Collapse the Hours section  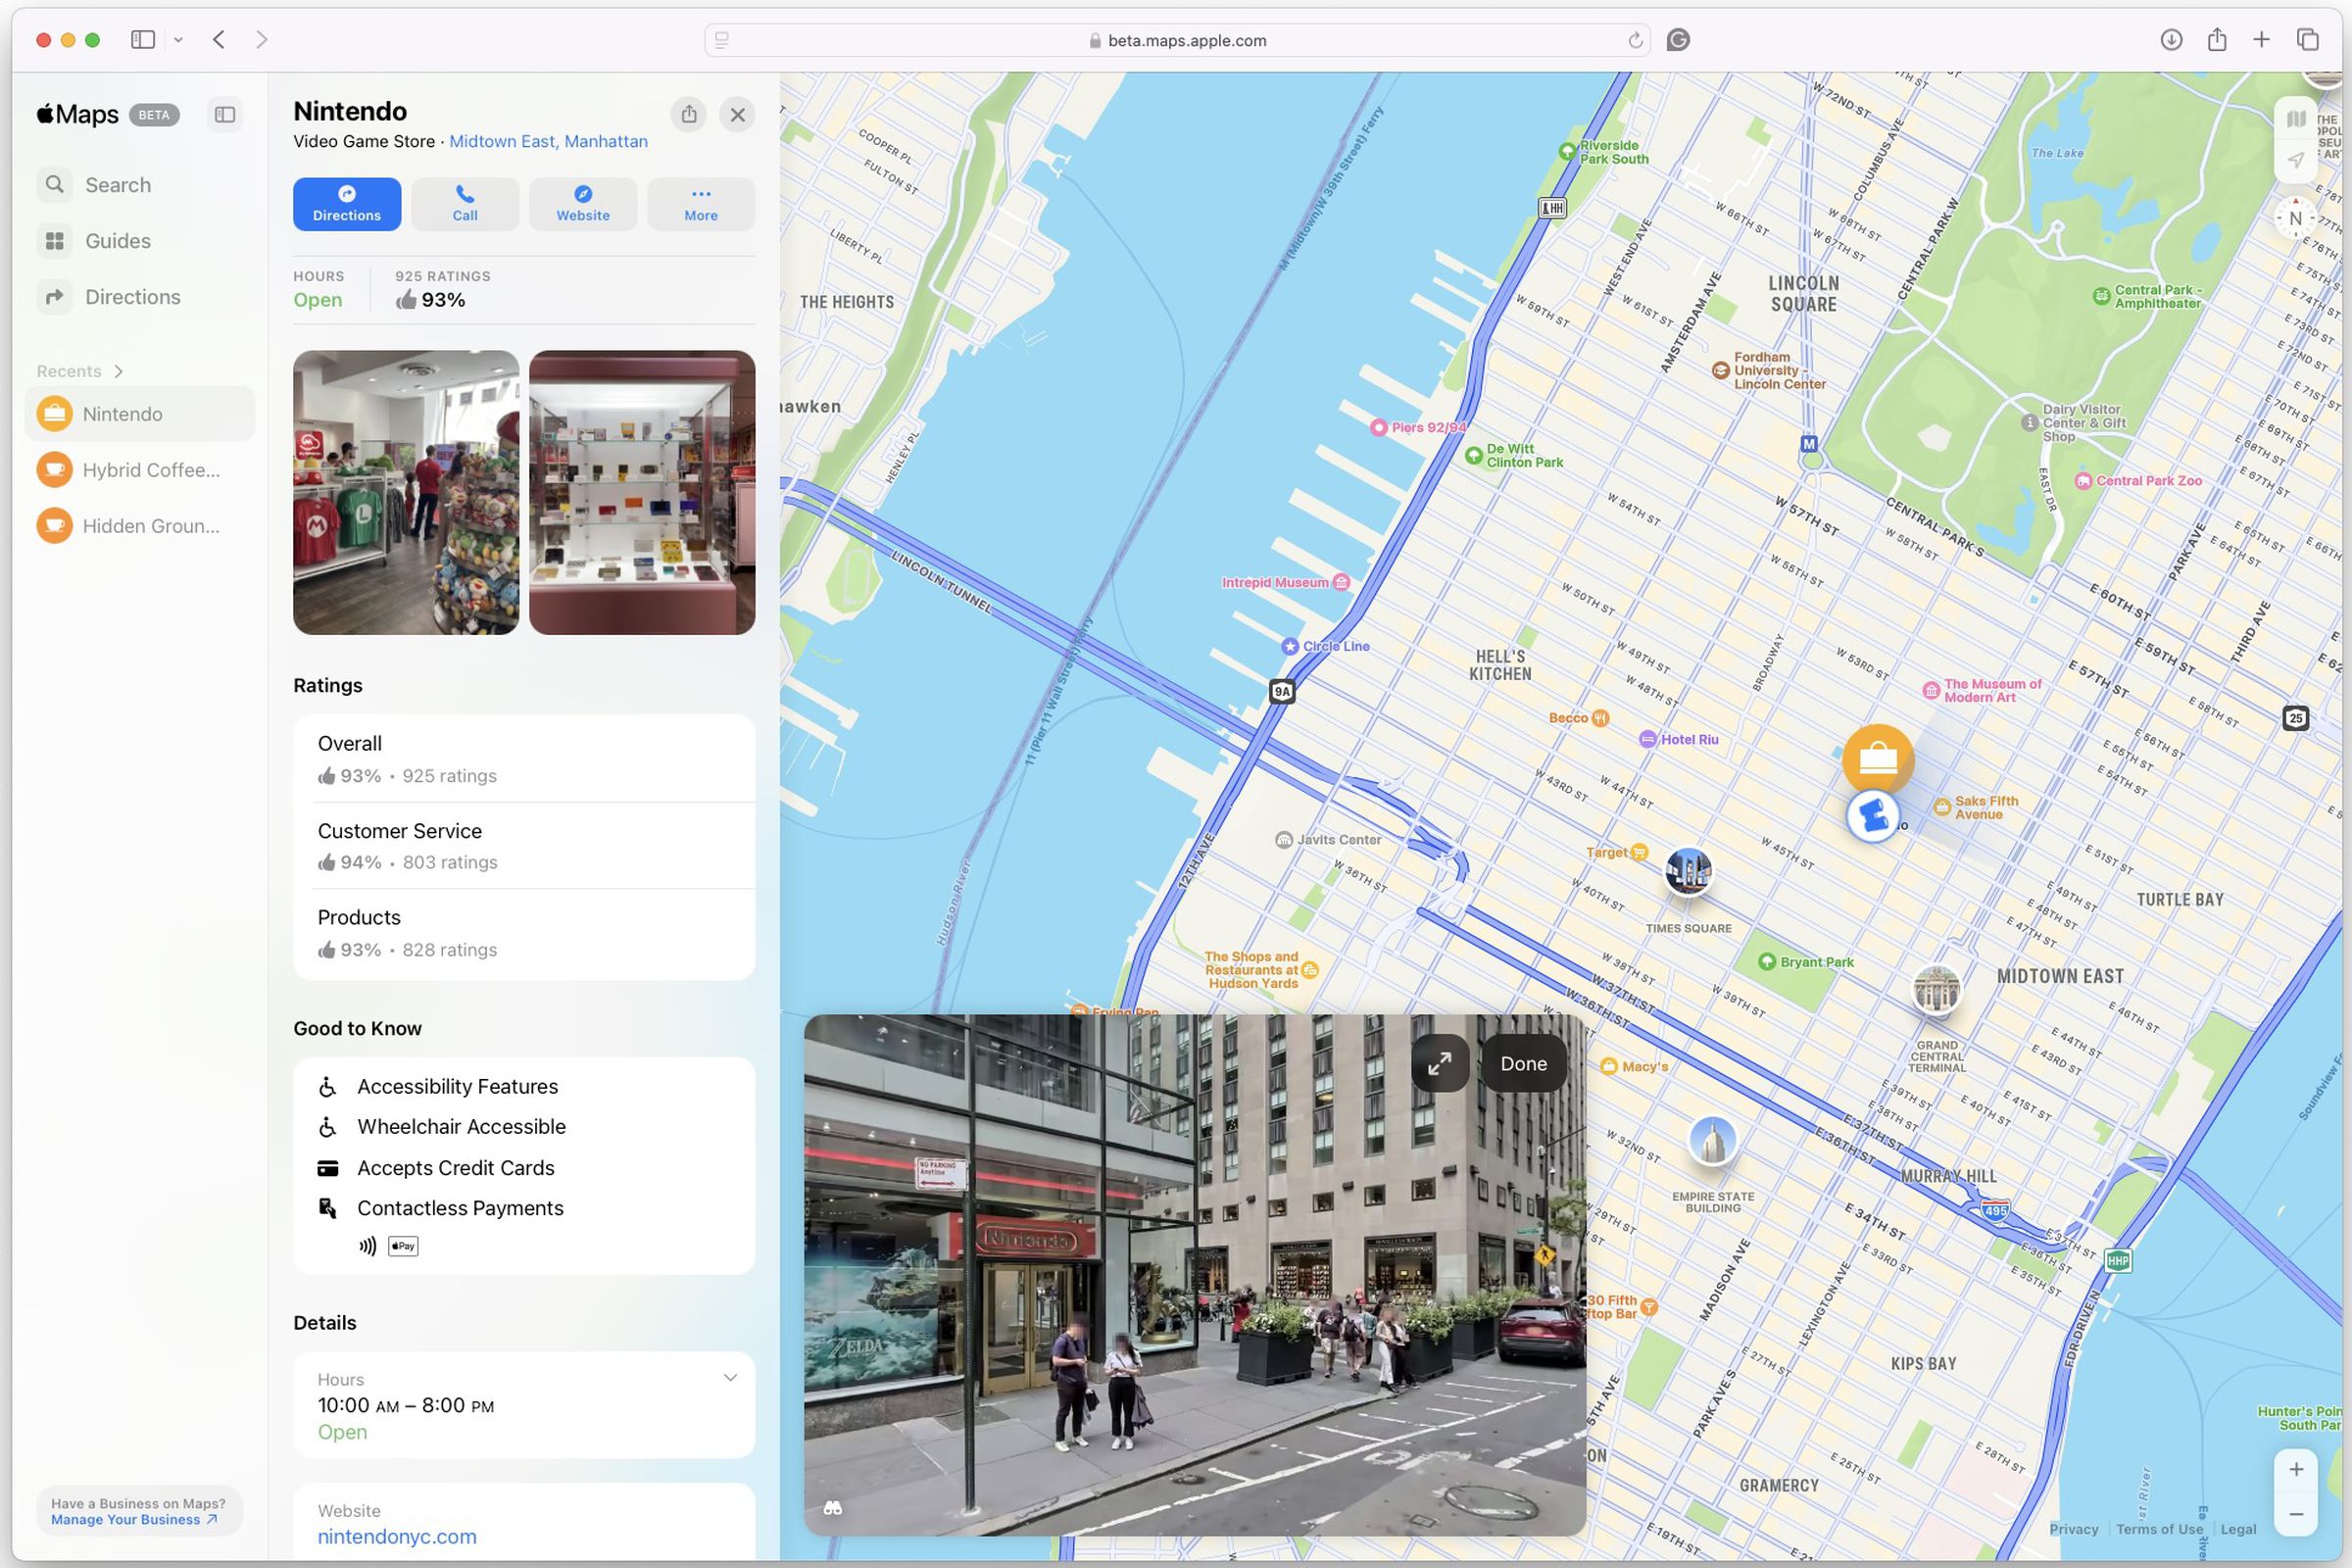(x=729, y=1378)
